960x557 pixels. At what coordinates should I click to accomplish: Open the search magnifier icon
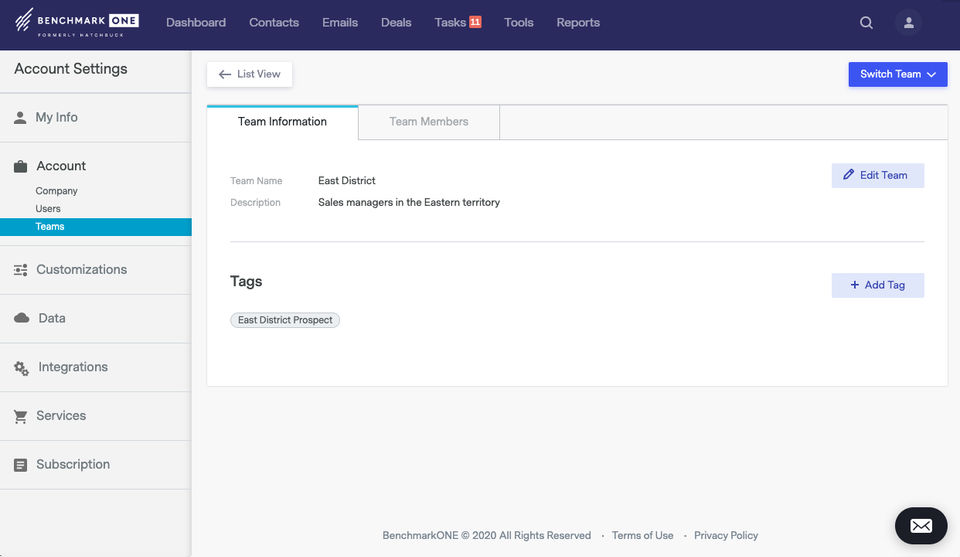866,23
